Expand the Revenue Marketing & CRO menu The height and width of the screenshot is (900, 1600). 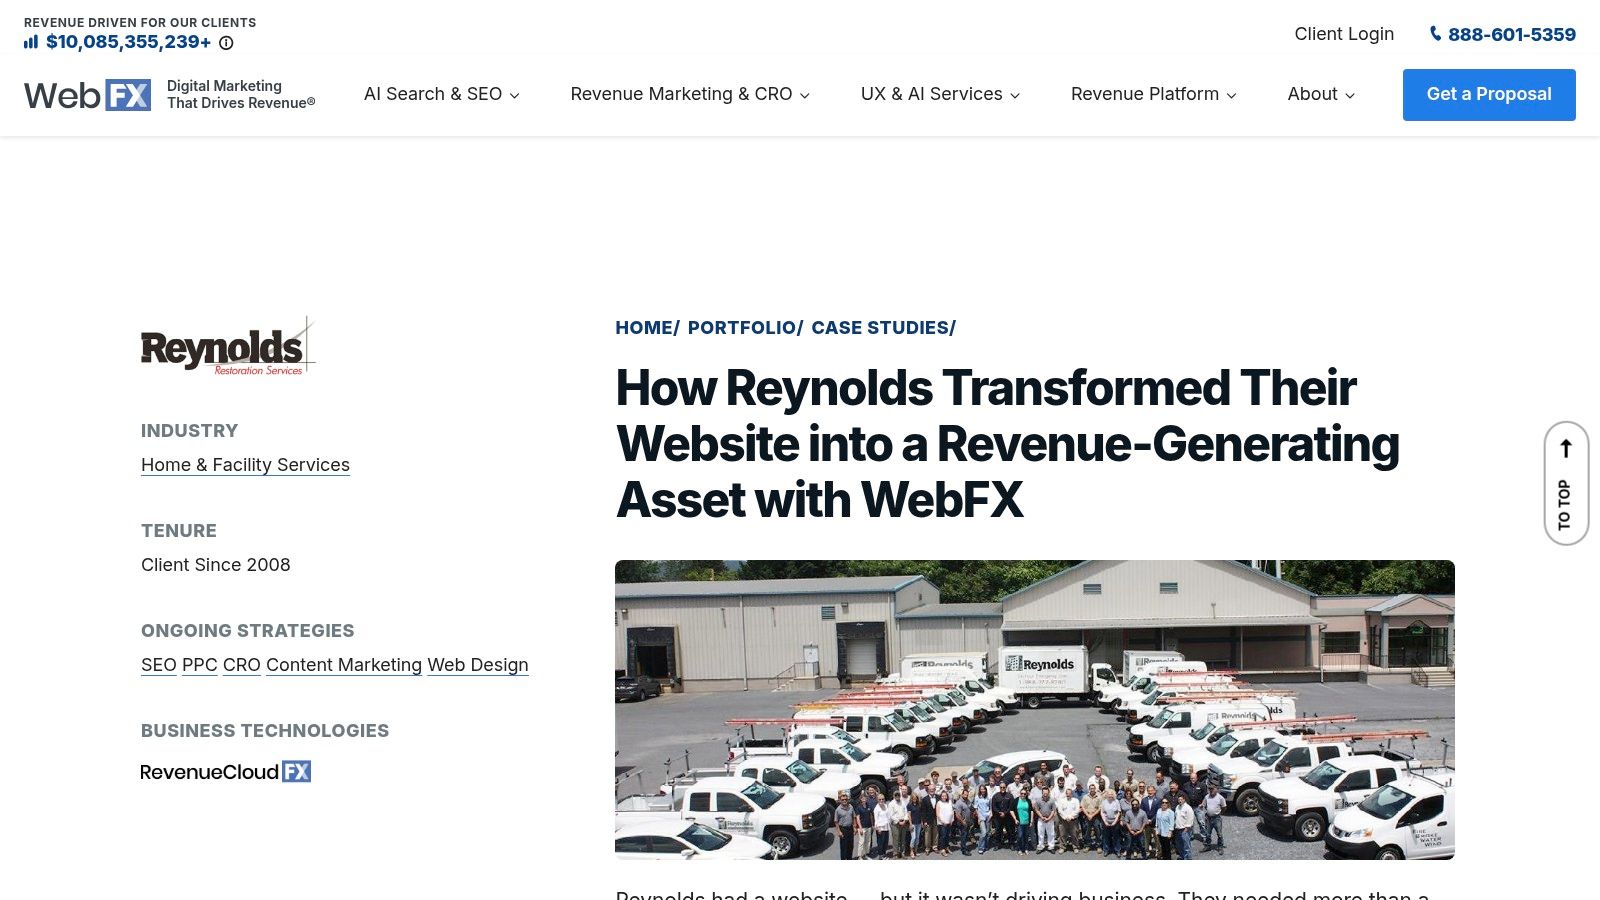coord(690,94)
